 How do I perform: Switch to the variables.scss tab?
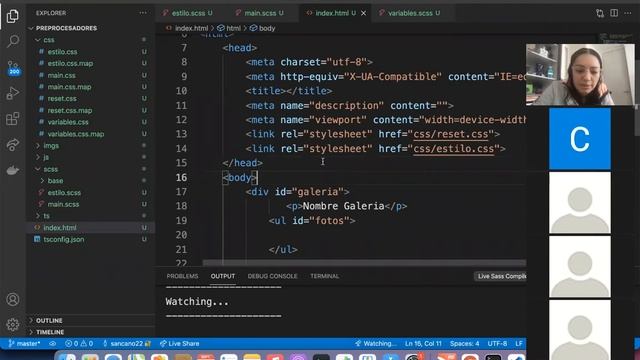pos(410,13)
